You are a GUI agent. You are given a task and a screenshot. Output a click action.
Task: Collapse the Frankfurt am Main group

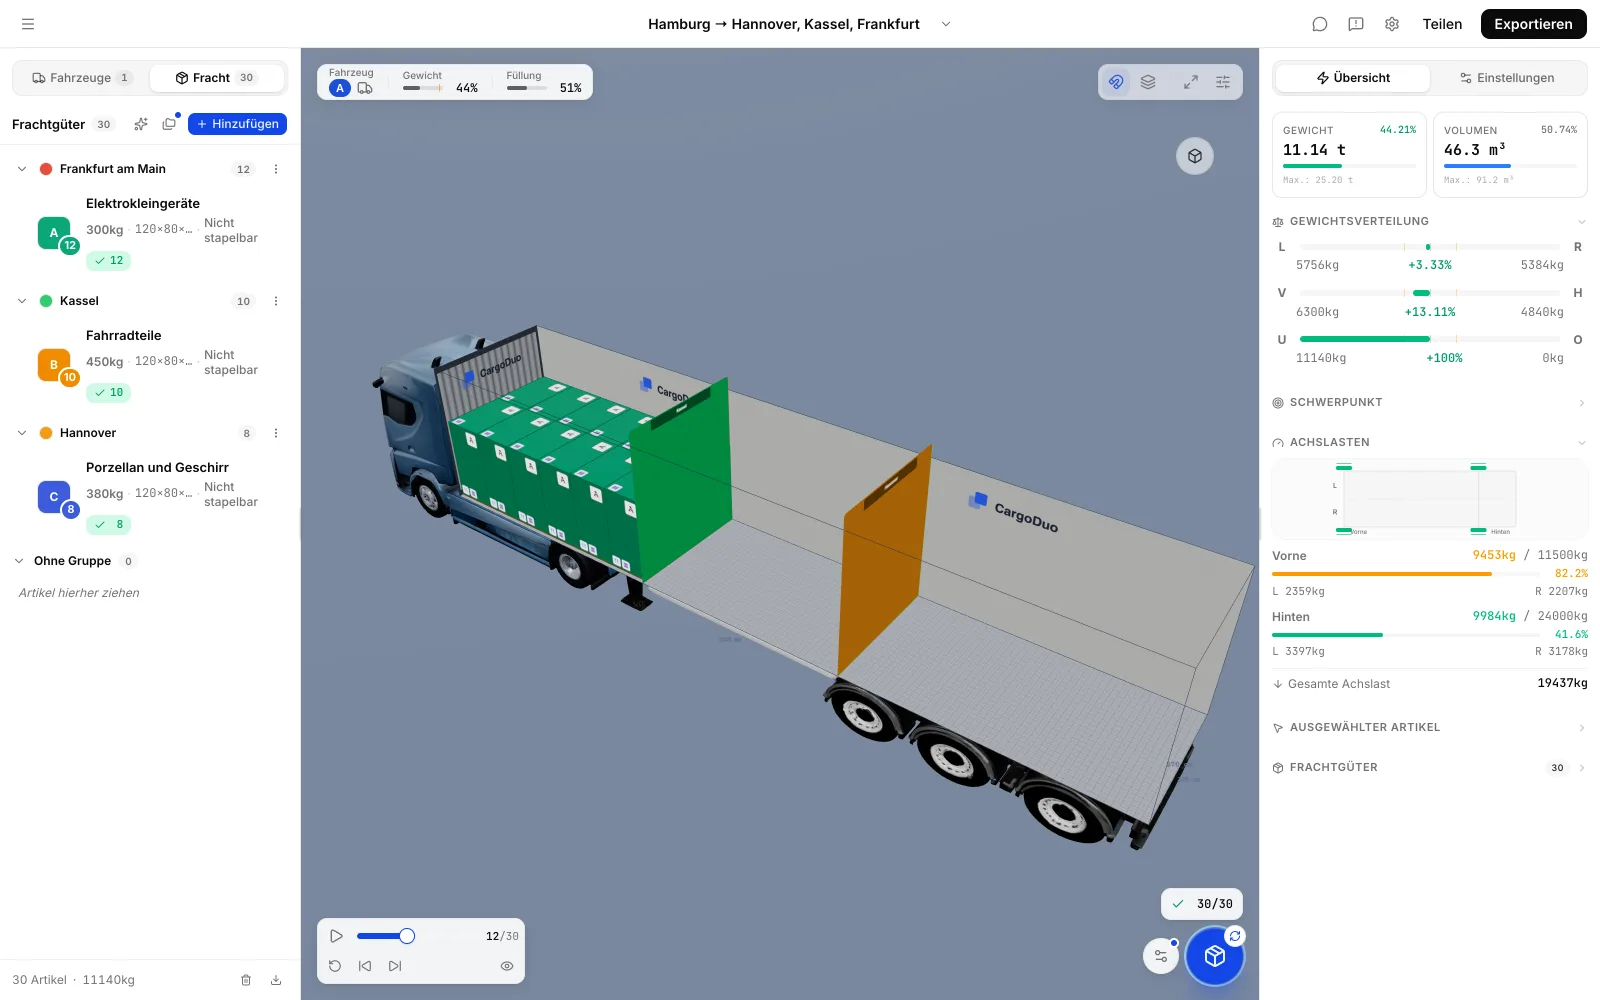coord(22,169)
